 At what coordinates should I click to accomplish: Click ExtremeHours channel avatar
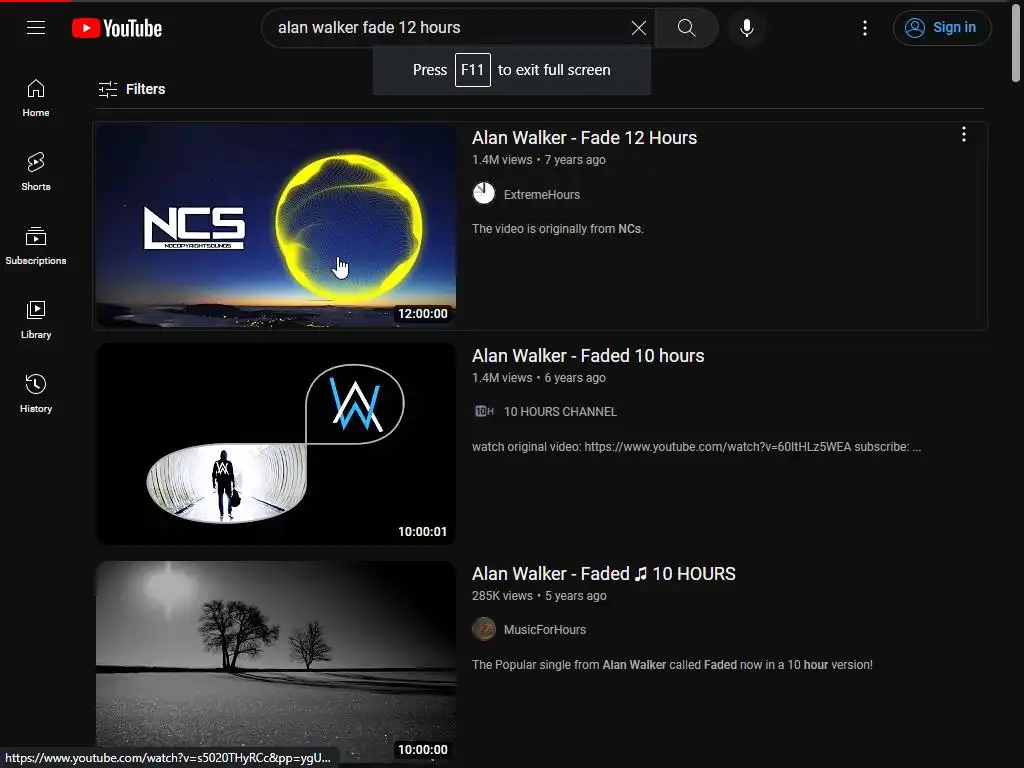484,193
